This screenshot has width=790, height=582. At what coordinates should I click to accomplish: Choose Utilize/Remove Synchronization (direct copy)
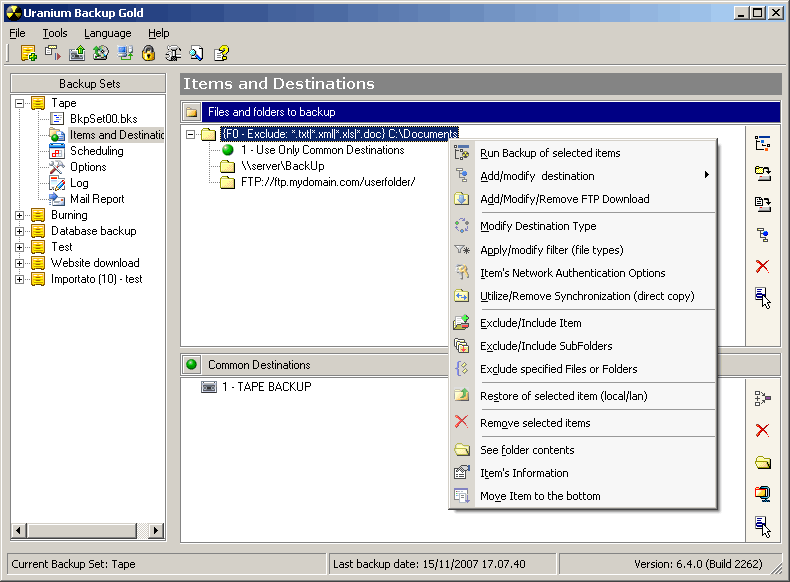583,296
